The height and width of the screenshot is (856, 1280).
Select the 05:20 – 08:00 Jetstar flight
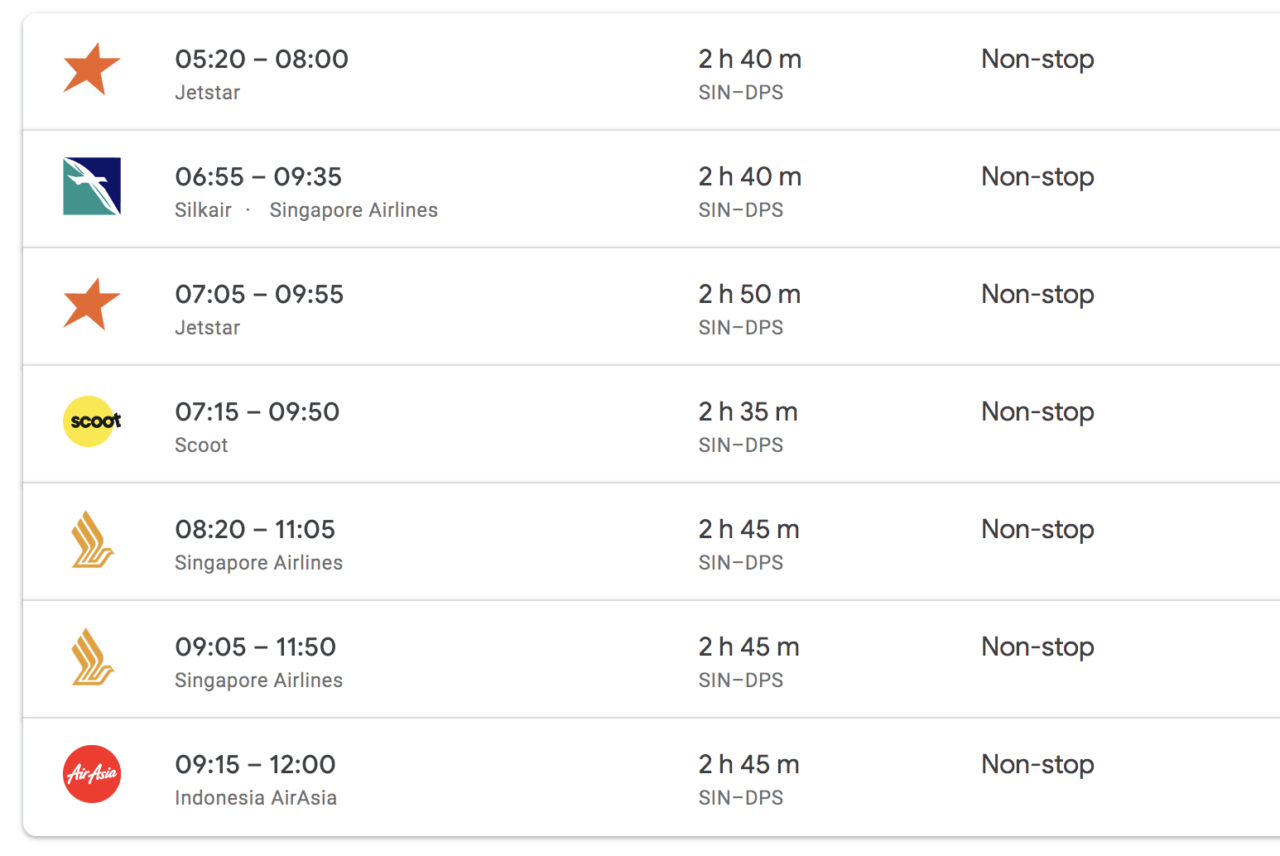pos(651,72)
